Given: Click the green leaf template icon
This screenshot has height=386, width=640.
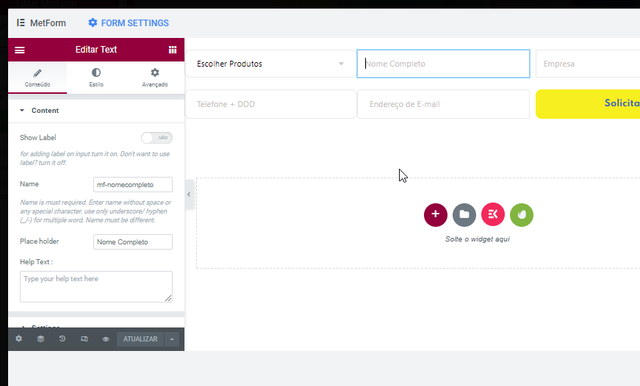Looking at the screenshot, I should (522, 215).
